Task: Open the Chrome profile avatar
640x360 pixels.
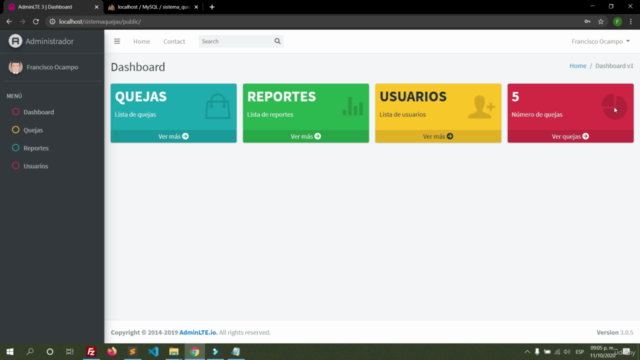Action: tap(617, 22)
